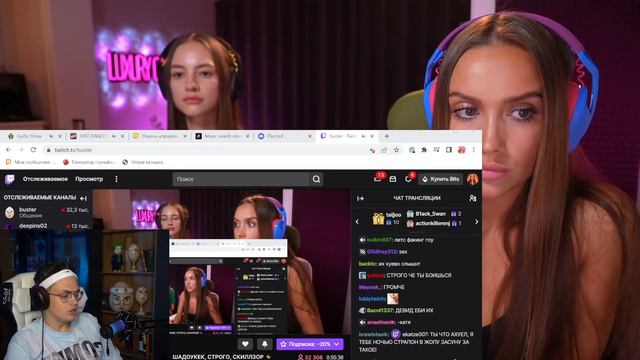
Task: Show previous gift leaderboard entries
Action: click(357, 222)
